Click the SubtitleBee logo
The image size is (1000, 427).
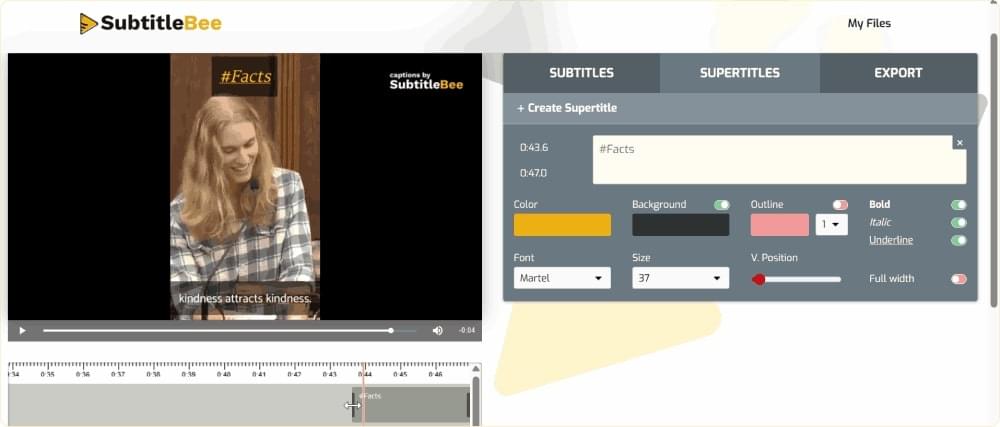point(151,24)
